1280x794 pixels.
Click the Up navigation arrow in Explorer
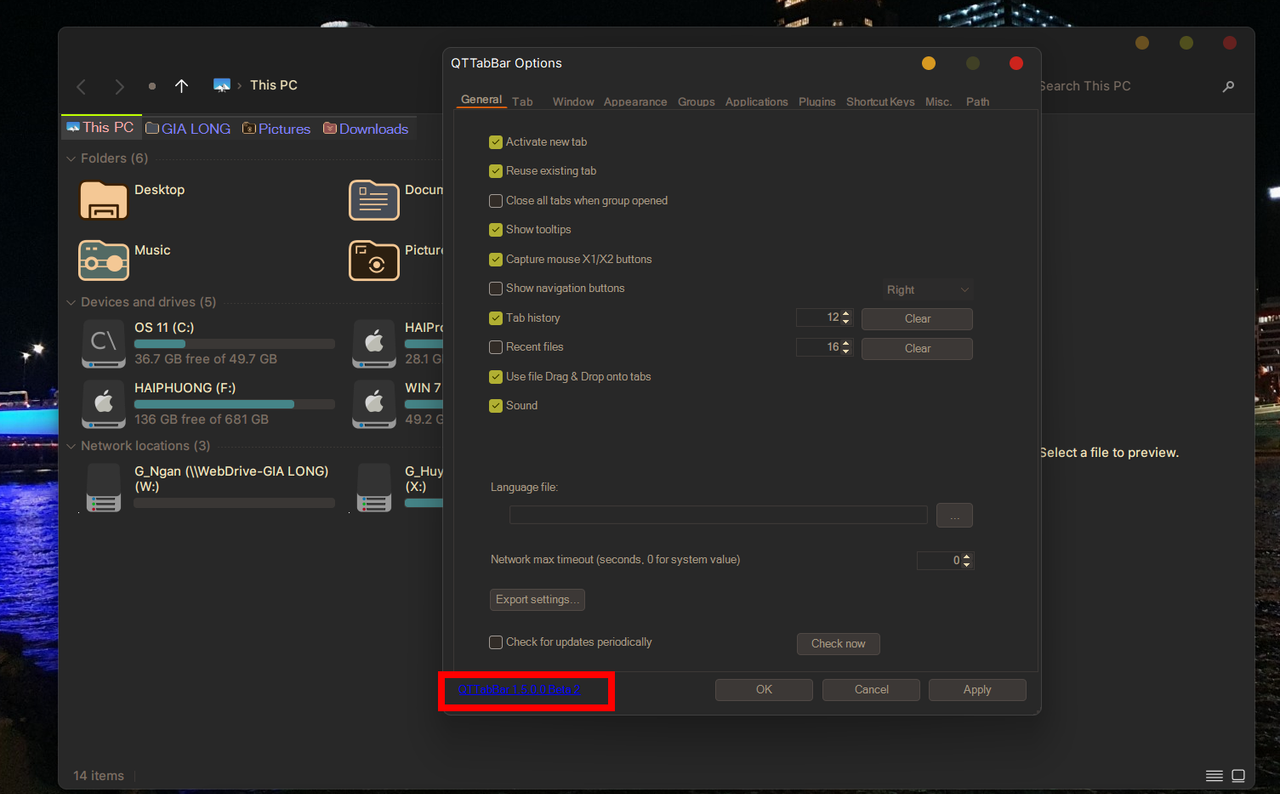click(181, 85)
